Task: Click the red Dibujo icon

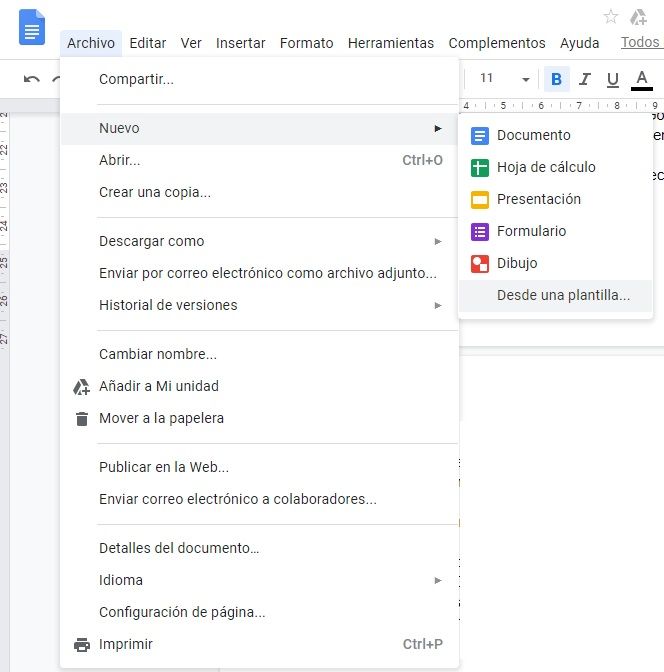Action: (x=480, y=263)
